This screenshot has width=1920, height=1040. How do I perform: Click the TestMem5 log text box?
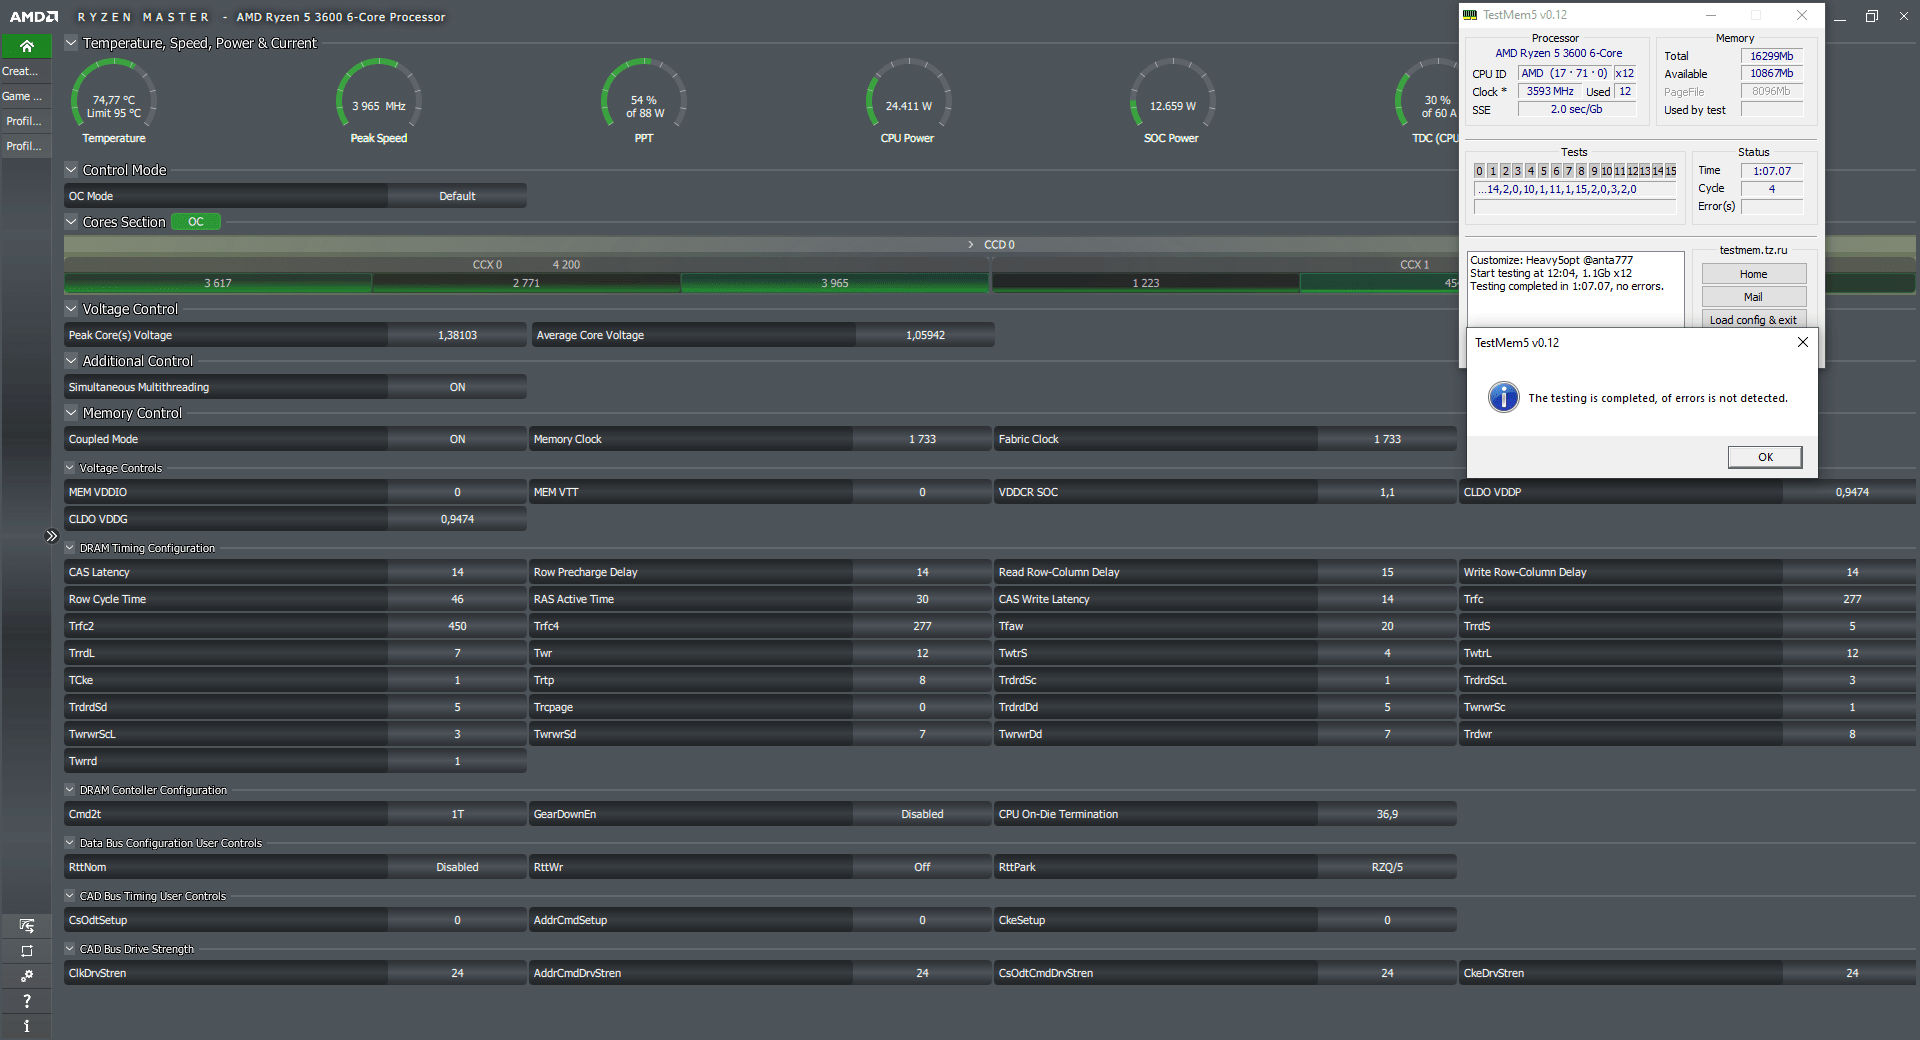click(x=1575, y=290)
